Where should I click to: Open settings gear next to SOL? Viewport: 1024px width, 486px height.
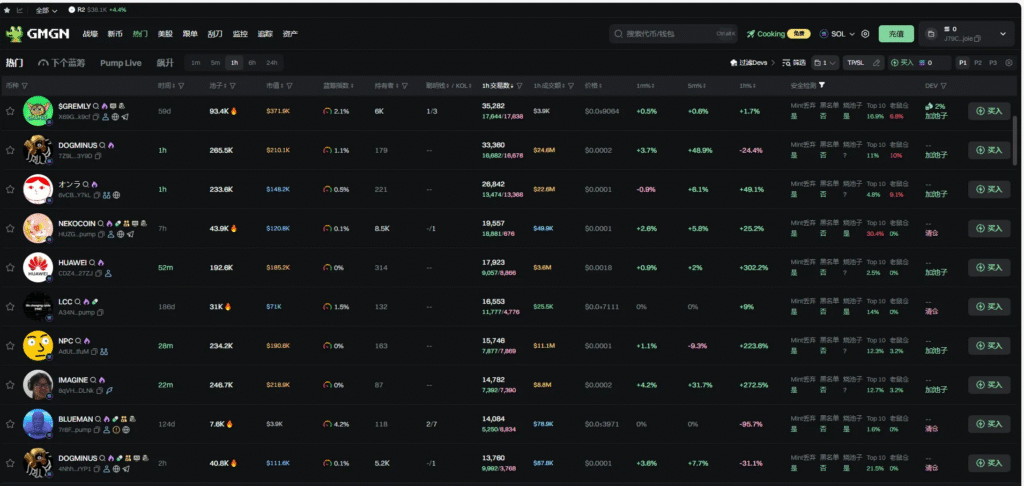(865, 34)
